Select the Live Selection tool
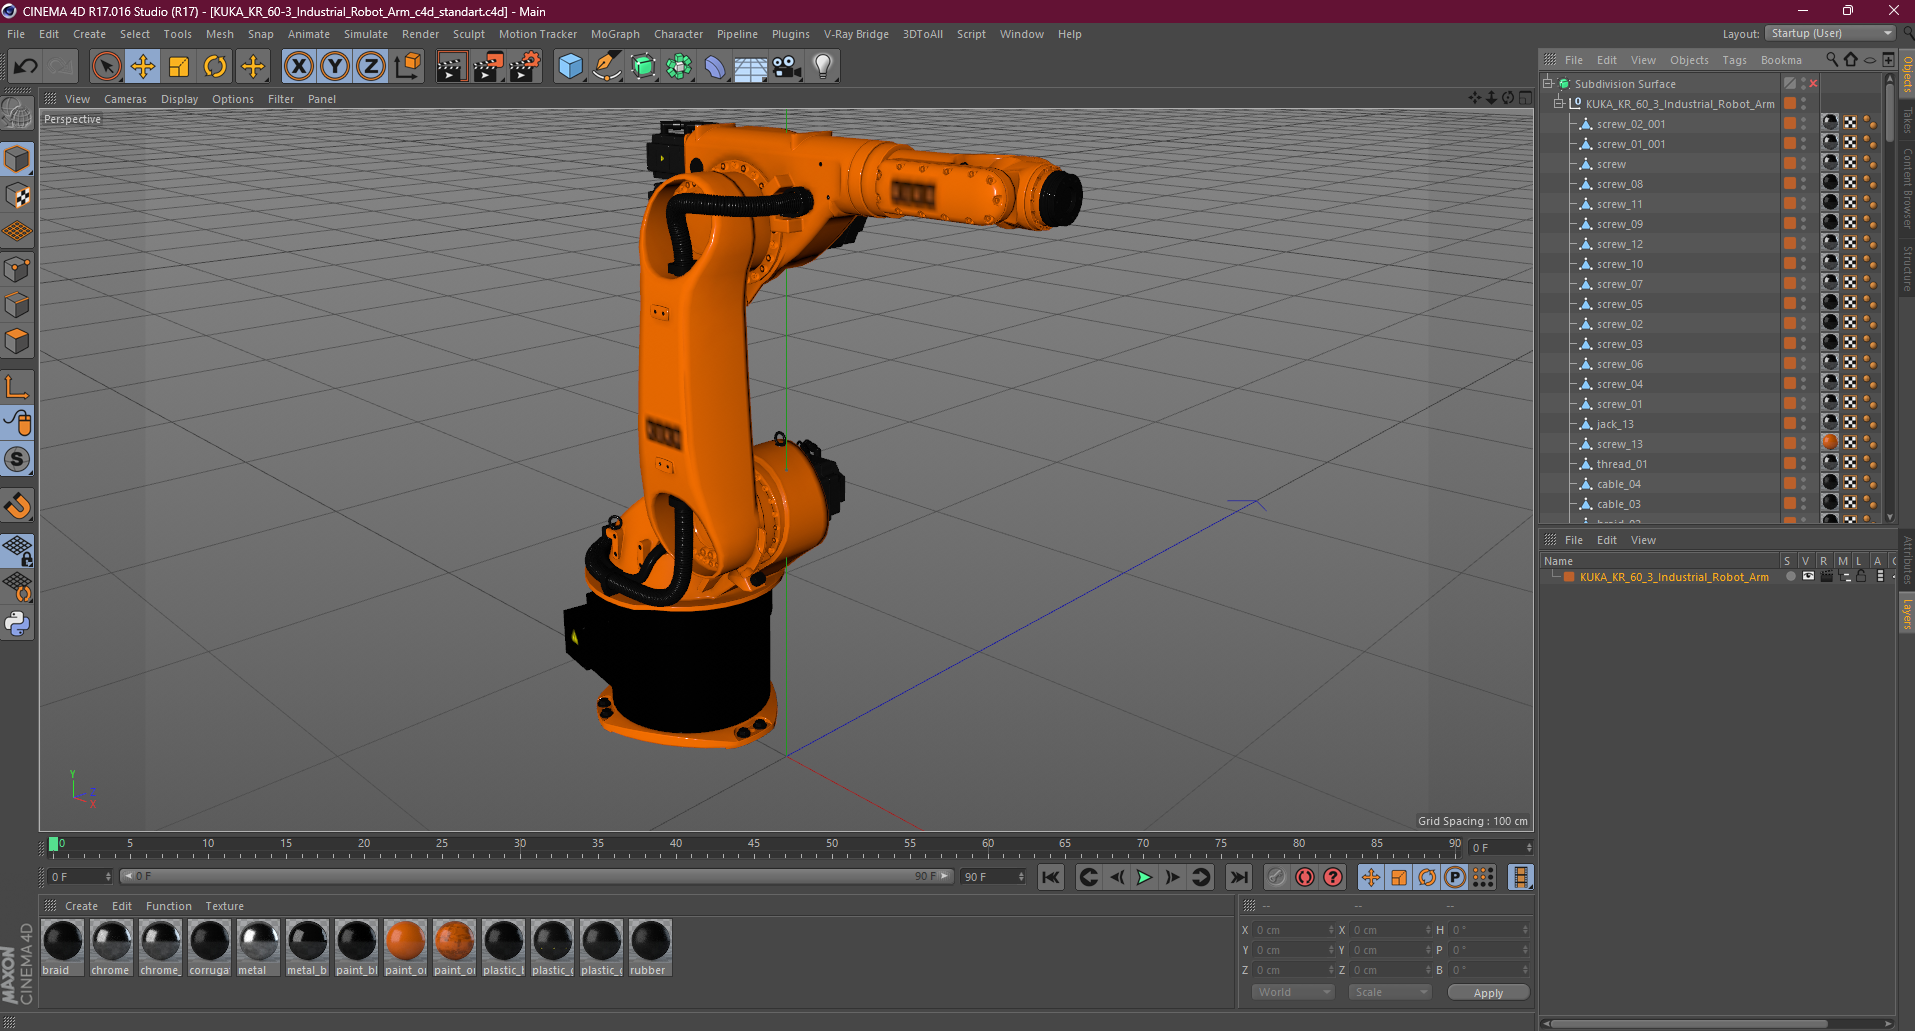This screenshot has width=1915, height=1031. (x=106, y=67)
